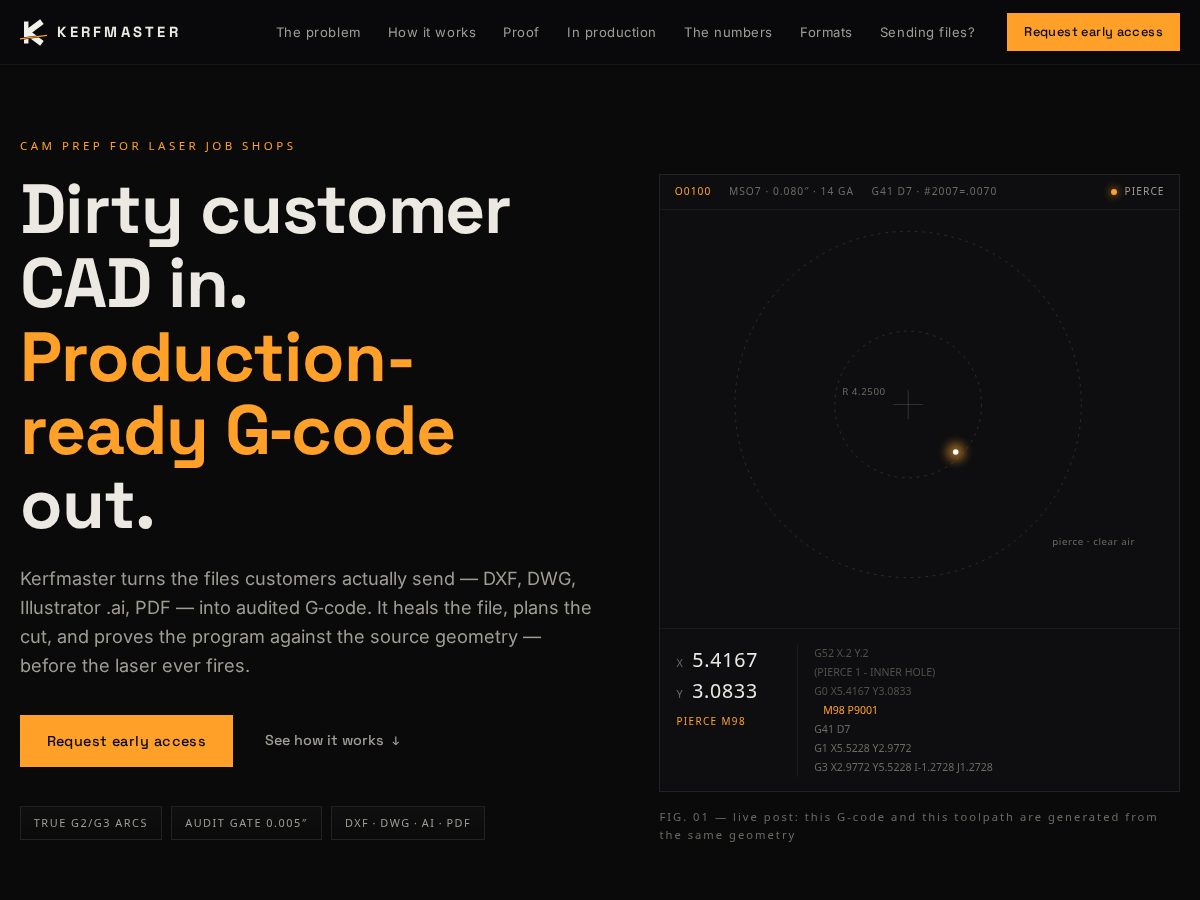This screenshot has height=900, width=1200.
Task: Click G-code line starting 'G3 X2.9772'
Action: point(903,767)
